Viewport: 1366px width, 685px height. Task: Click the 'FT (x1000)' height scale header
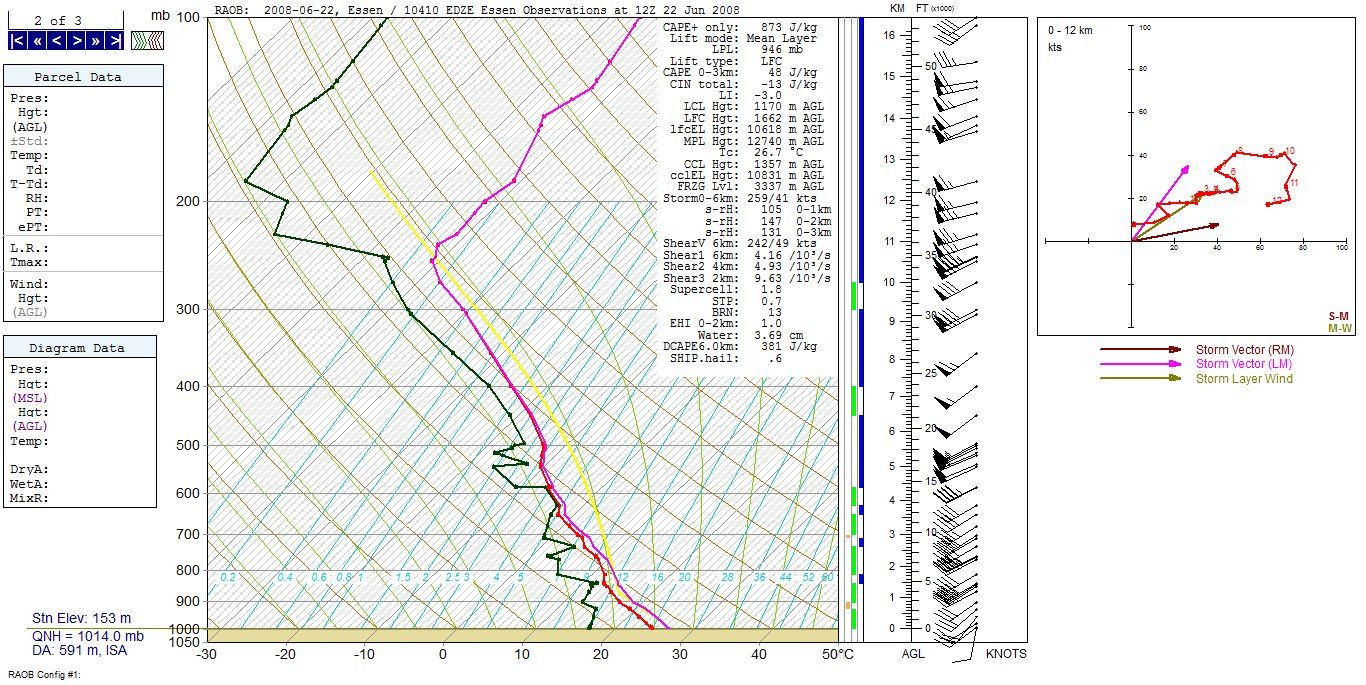(x=935, y=7)
